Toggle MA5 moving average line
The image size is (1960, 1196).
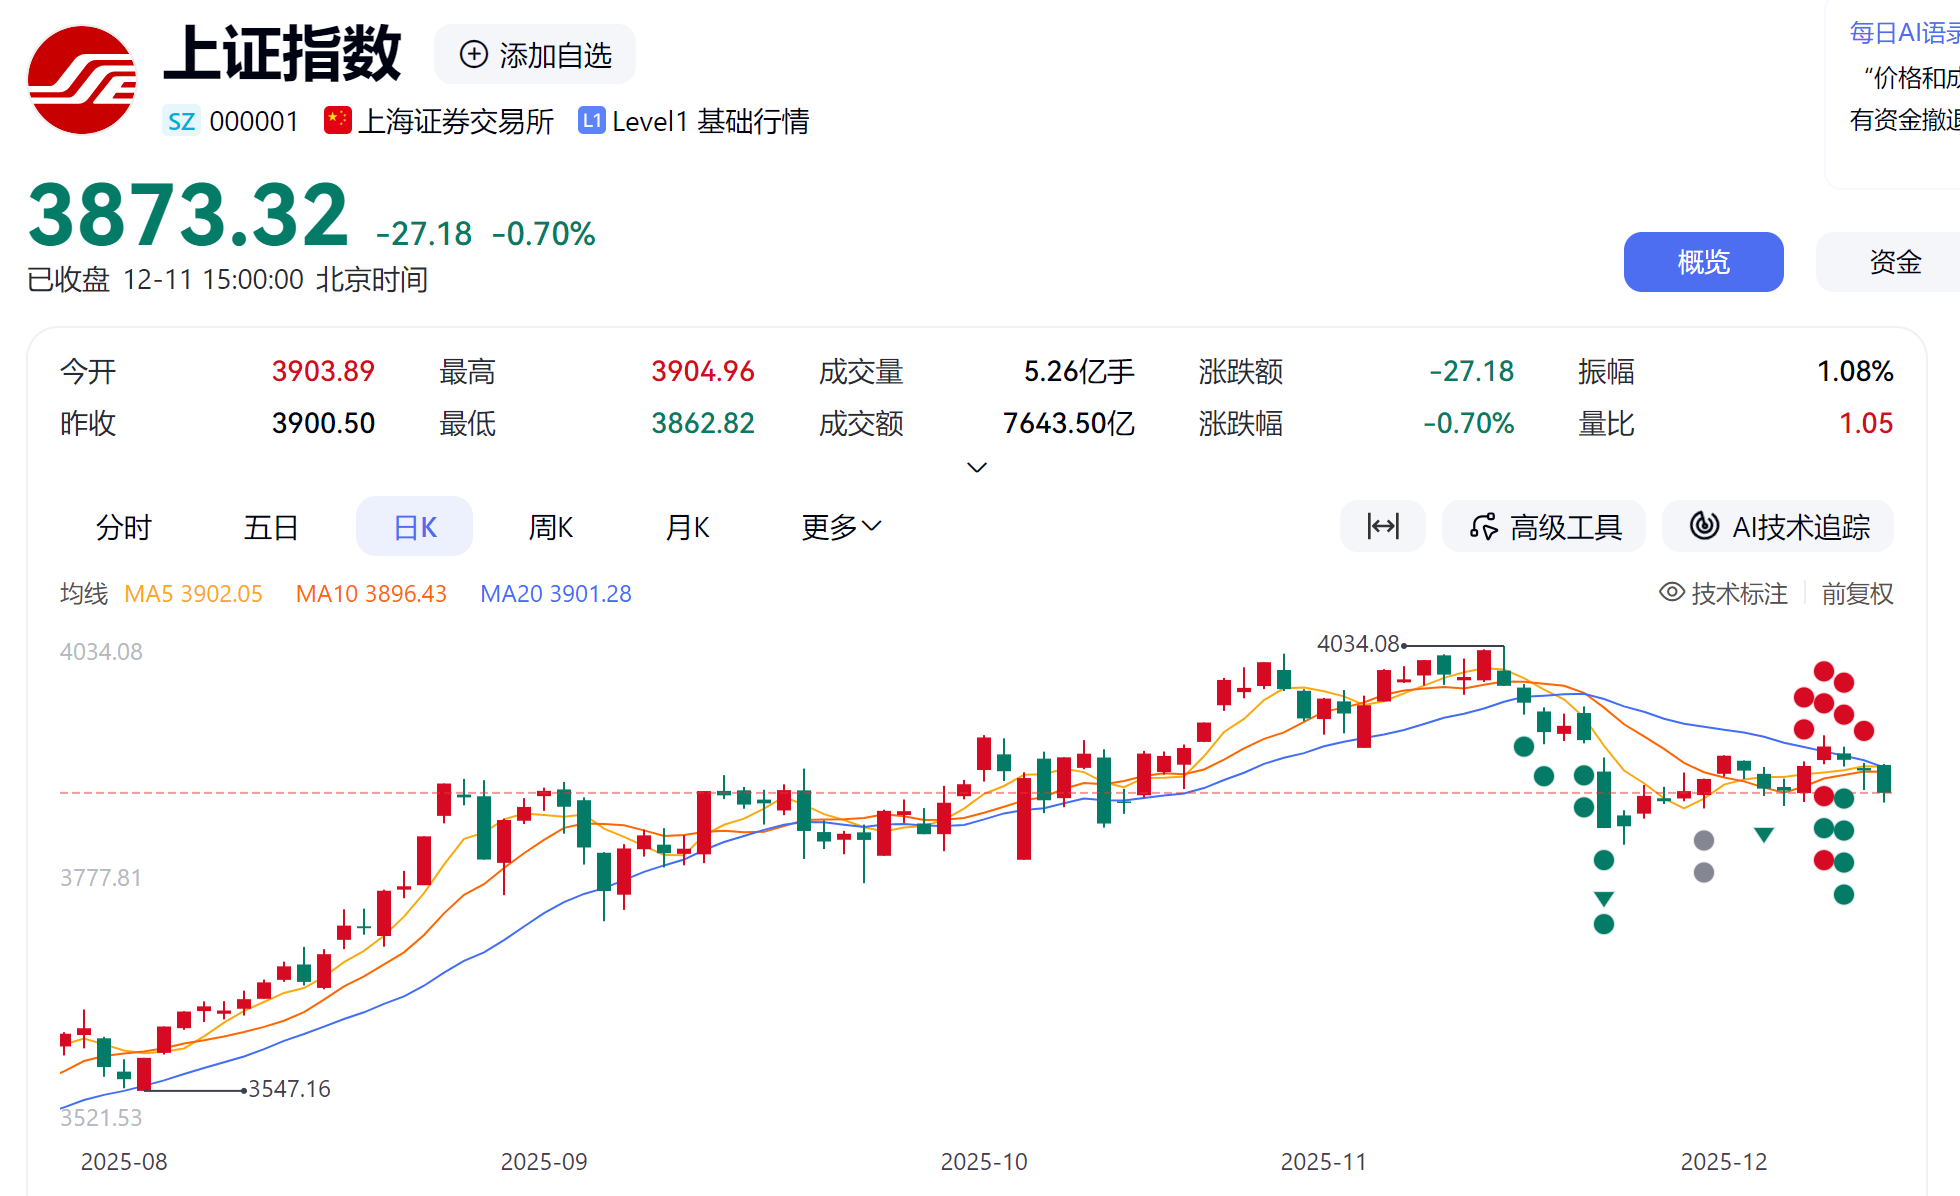point(193,594)
